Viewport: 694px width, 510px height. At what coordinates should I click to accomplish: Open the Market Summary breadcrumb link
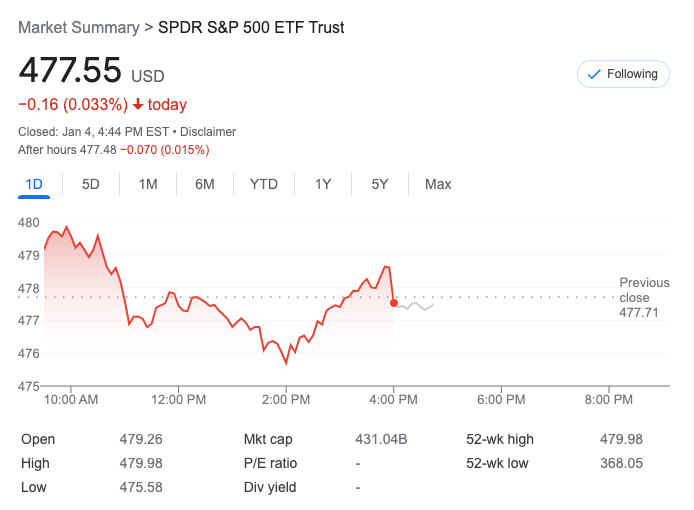tap(79, 28)
